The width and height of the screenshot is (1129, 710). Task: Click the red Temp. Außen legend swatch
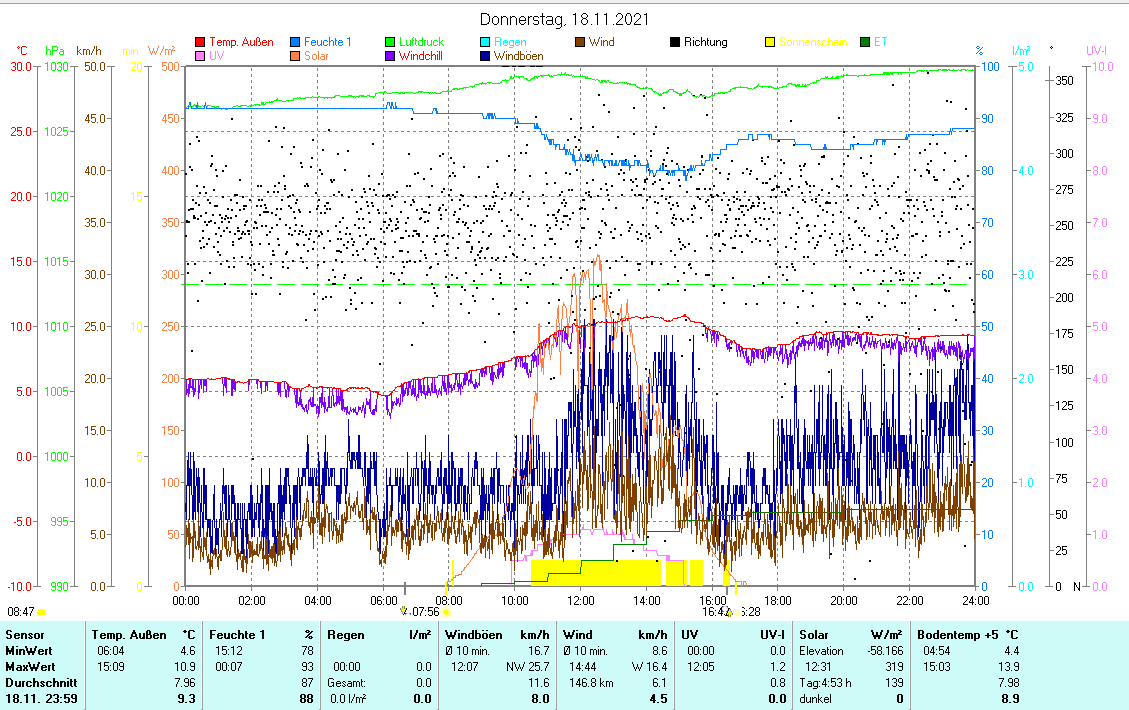[200, 43]
